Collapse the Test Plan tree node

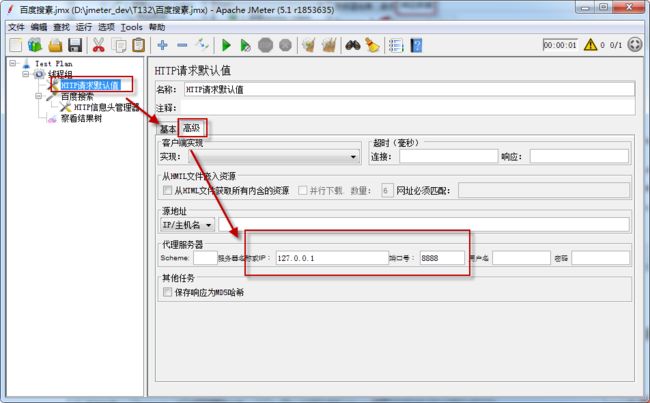point(12,63)
